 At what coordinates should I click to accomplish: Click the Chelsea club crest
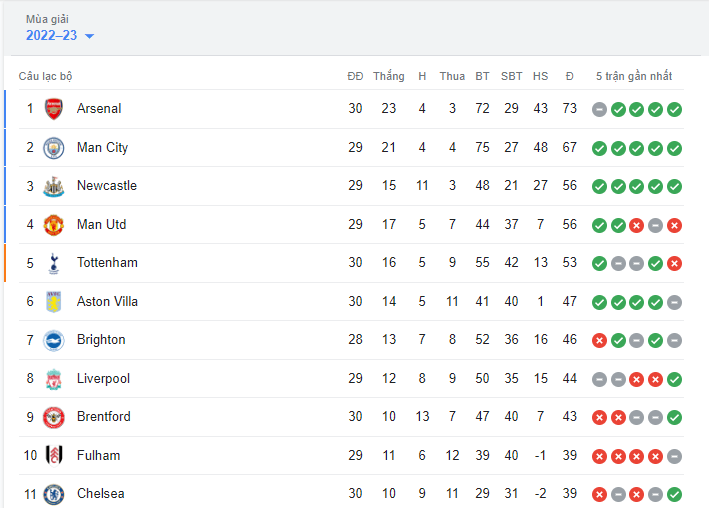[53, 494]
